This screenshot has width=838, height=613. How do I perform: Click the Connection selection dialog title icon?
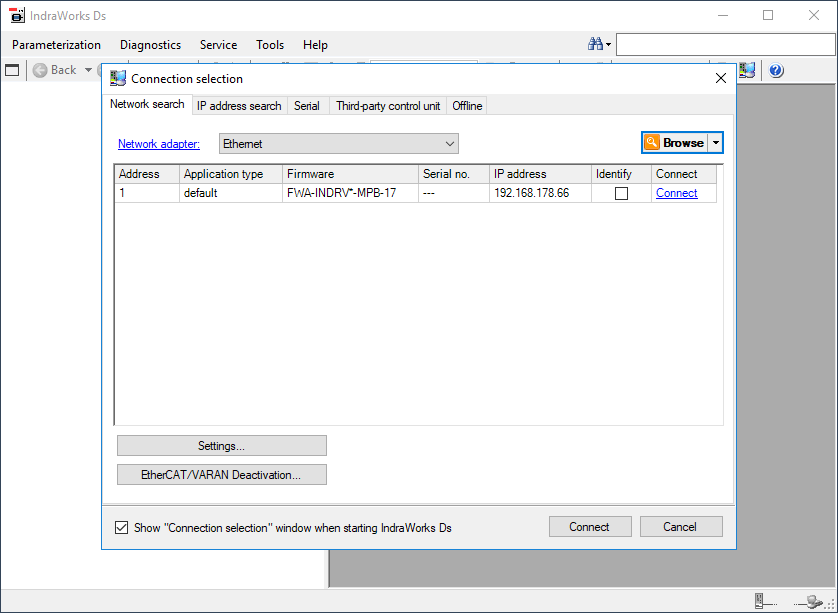point(118,79)
